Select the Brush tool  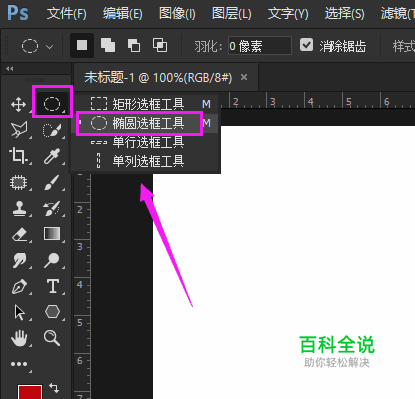click(52, 182)
